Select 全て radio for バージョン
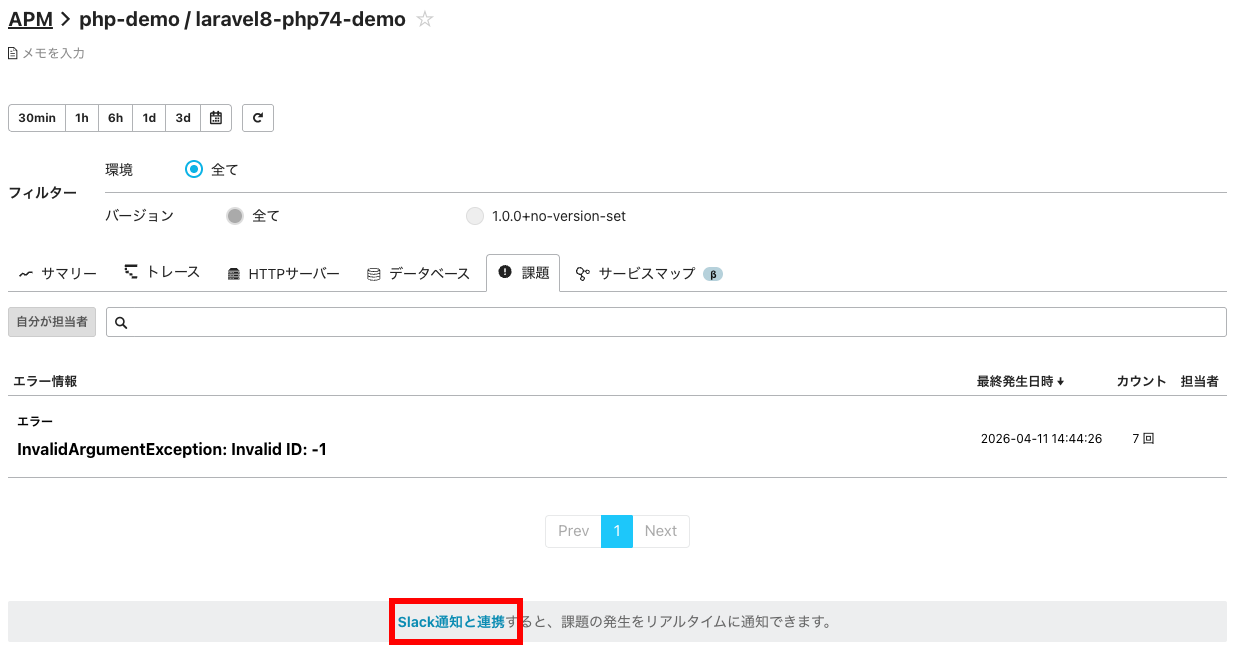 click(235, 216)
